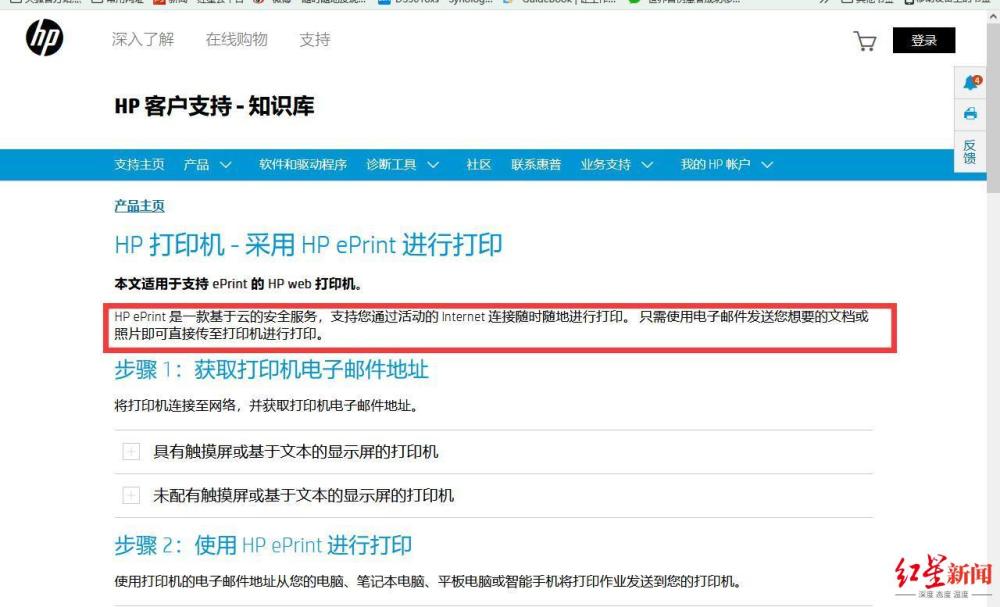Open the 诊断工具 dropdown menu
Image resolution: width=1000 pixels, height=607 pixels.
click(402, 165)
